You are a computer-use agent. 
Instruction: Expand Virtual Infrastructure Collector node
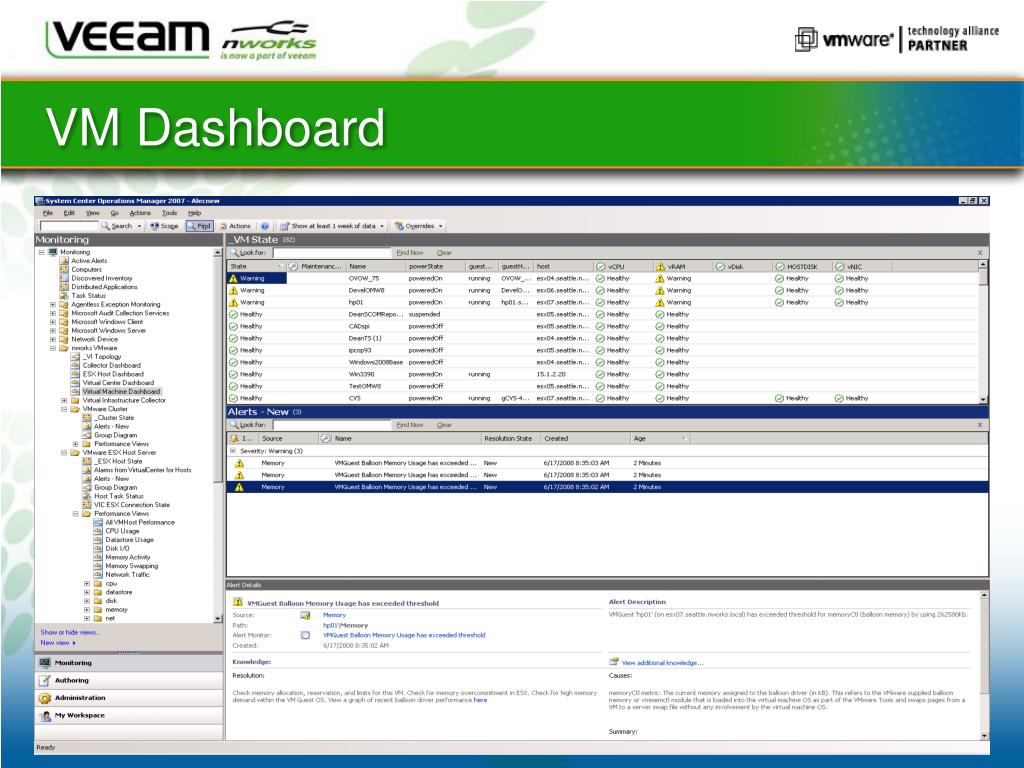point(64,400)
